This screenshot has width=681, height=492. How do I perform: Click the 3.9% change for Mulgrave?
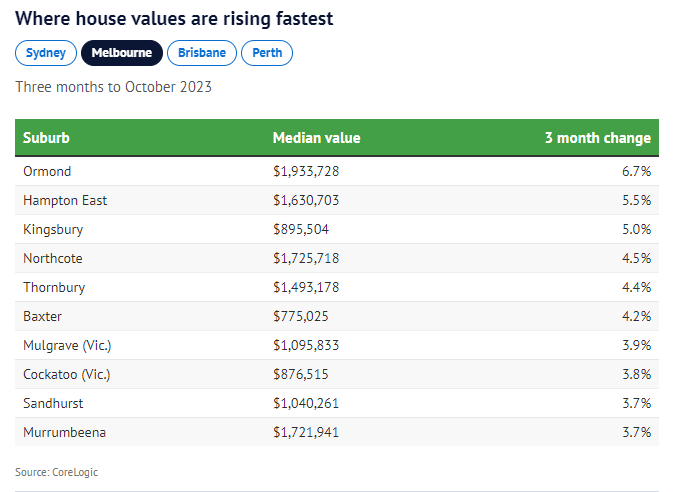(637, 345)
